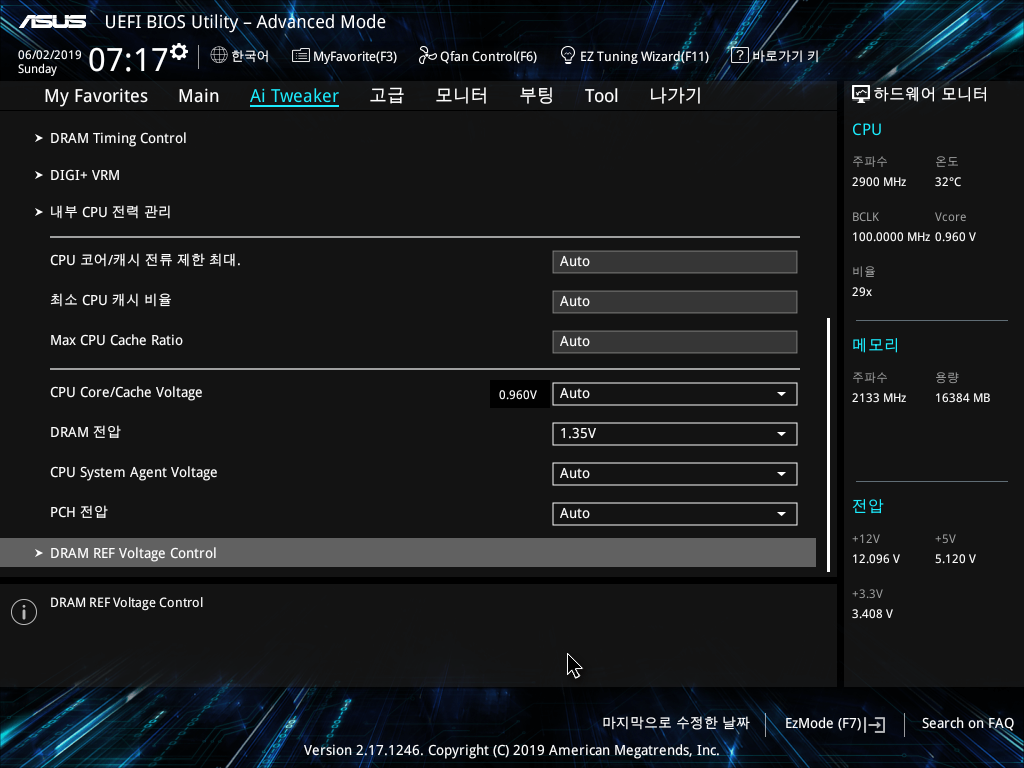Image resolution: width=1024 pixels, height=768 pixels.
Task: Click the Max CPU Cache Ratio Auto field
Action: (675, 342)
